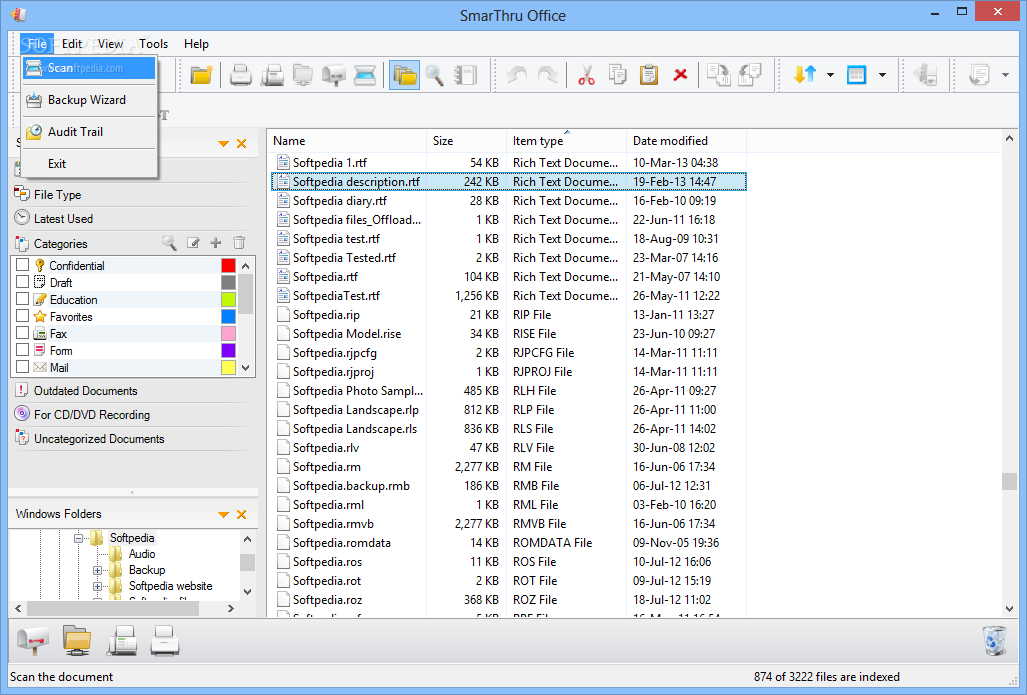This screenshot has height=695, width=1027.
Task: Open the Edit menu
Action: tap(72, 44)
